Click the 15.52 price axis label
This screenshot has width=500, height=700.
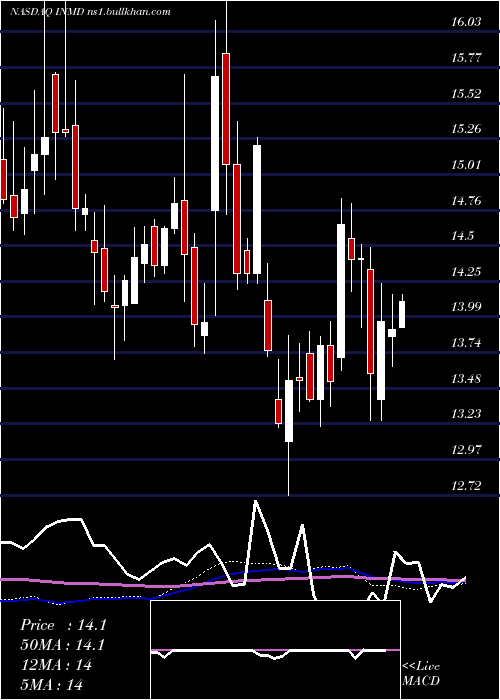coord(466,93)
